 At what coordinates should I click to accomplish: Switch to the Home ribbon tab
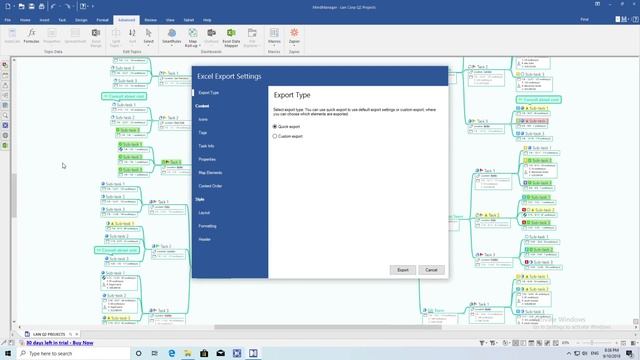[25, 20]
